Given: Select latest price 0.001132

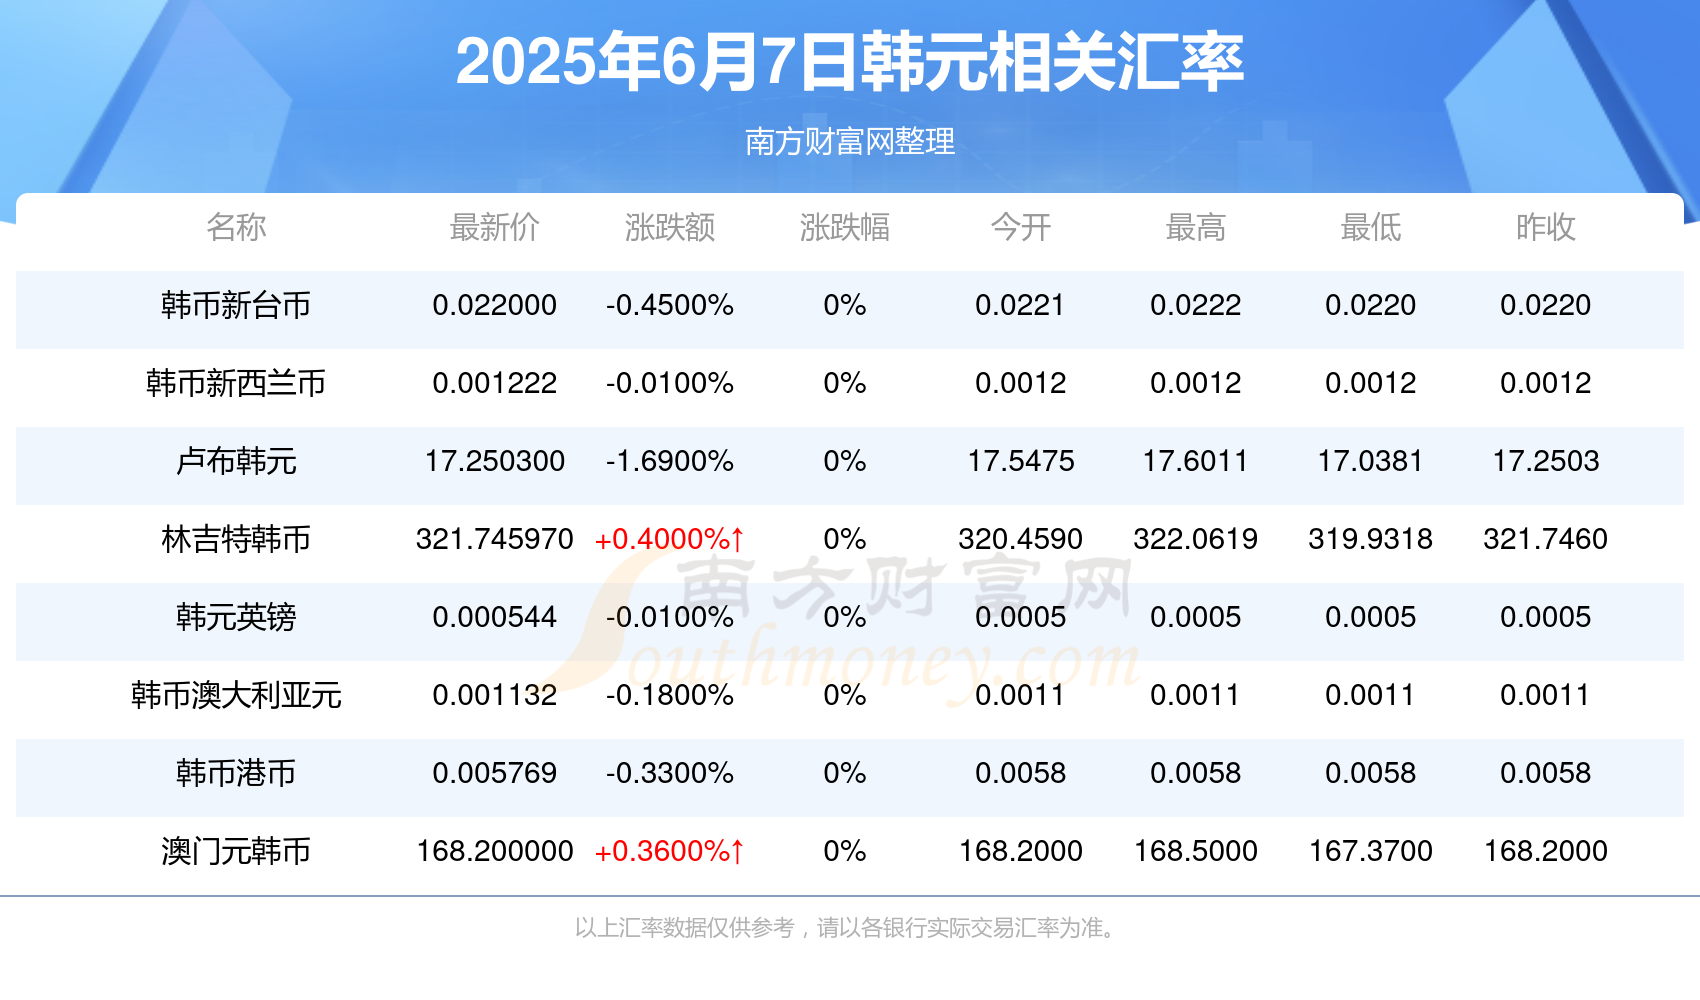Looking at the screenshot, I should click(495, 695).
